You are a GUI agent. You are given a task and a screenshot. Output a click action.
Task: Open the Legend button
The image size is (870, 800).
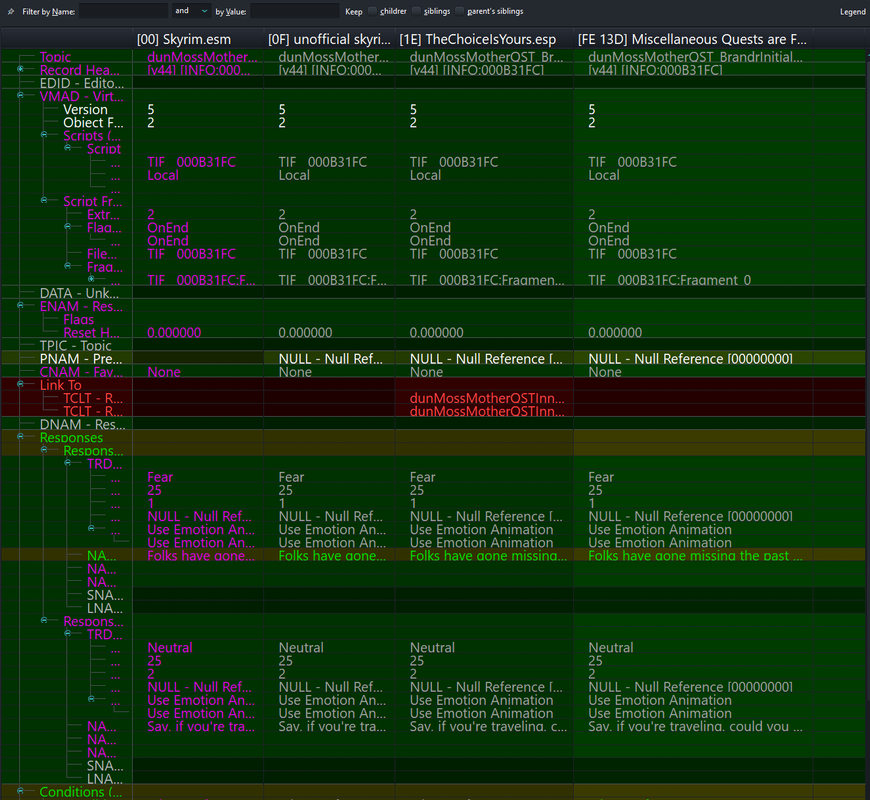852,12
